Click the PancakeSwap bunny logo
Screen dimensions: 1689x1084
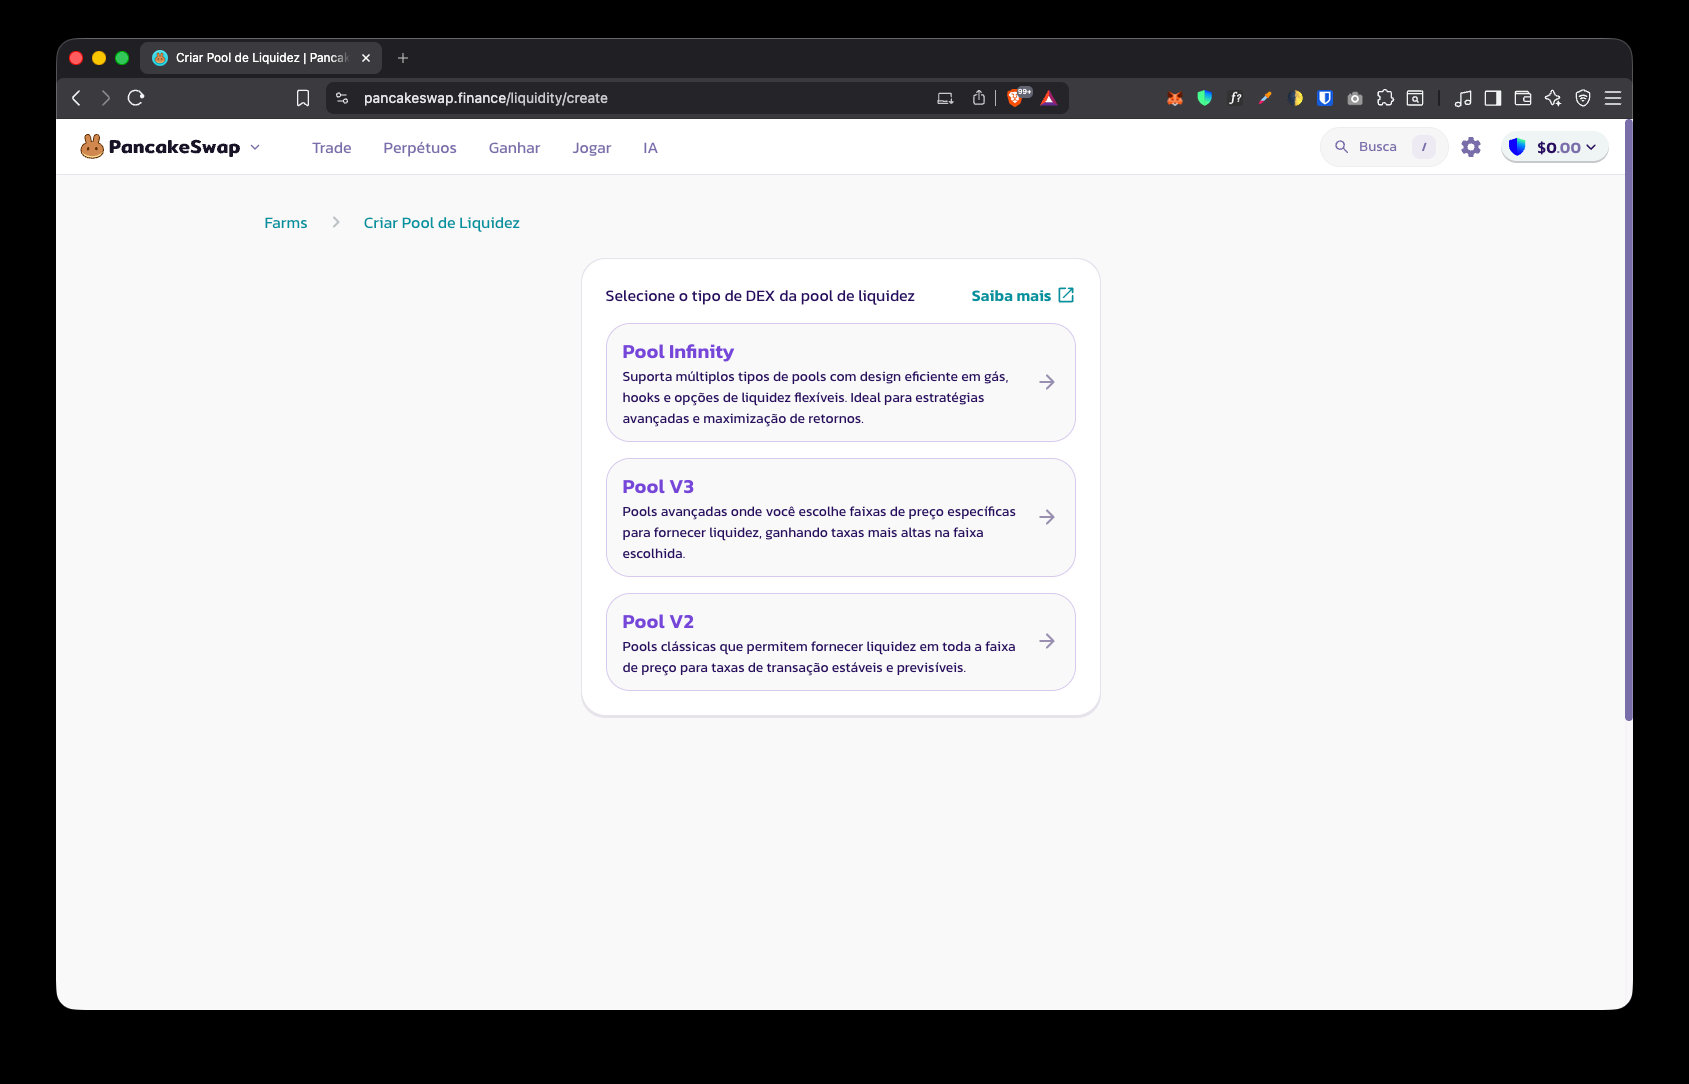tap(92, 147)
